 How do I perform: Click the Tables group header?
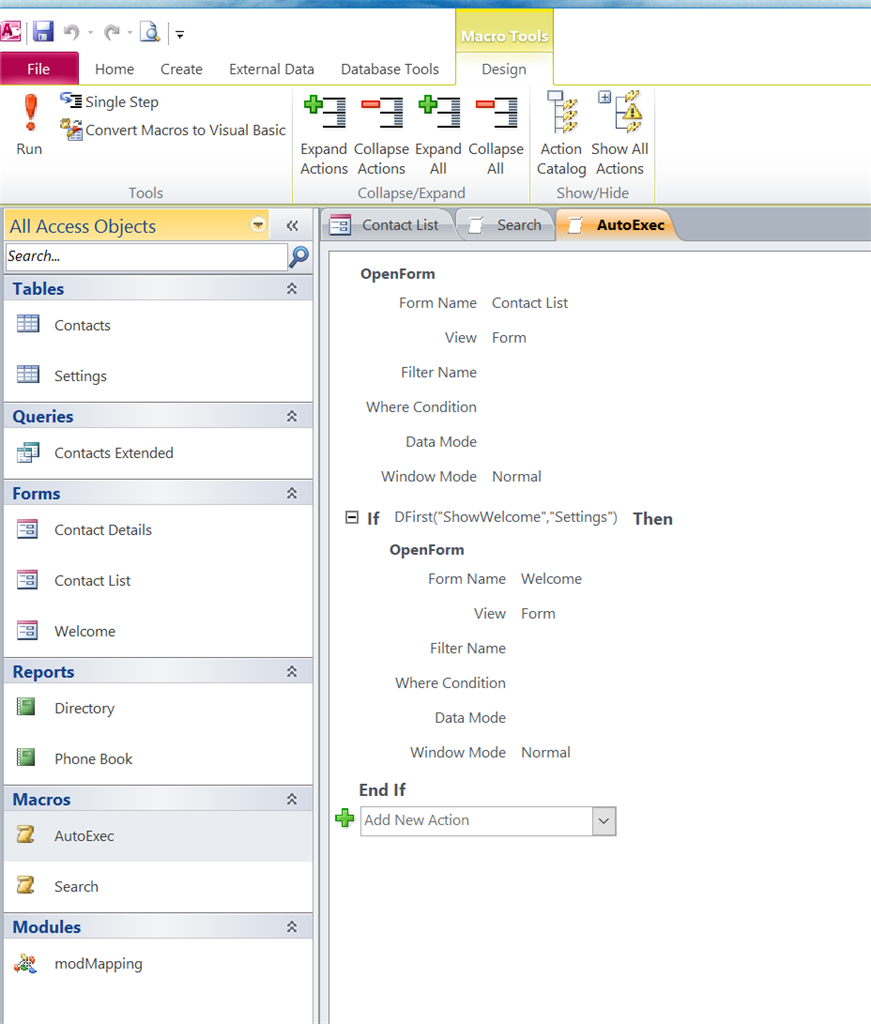click(158, 289)
